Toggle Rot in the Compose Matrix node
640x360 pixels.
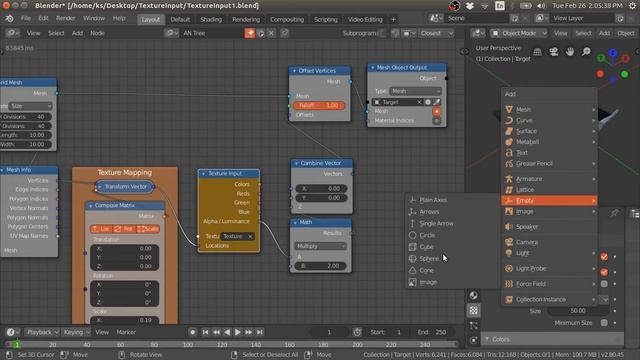[124, 229]
